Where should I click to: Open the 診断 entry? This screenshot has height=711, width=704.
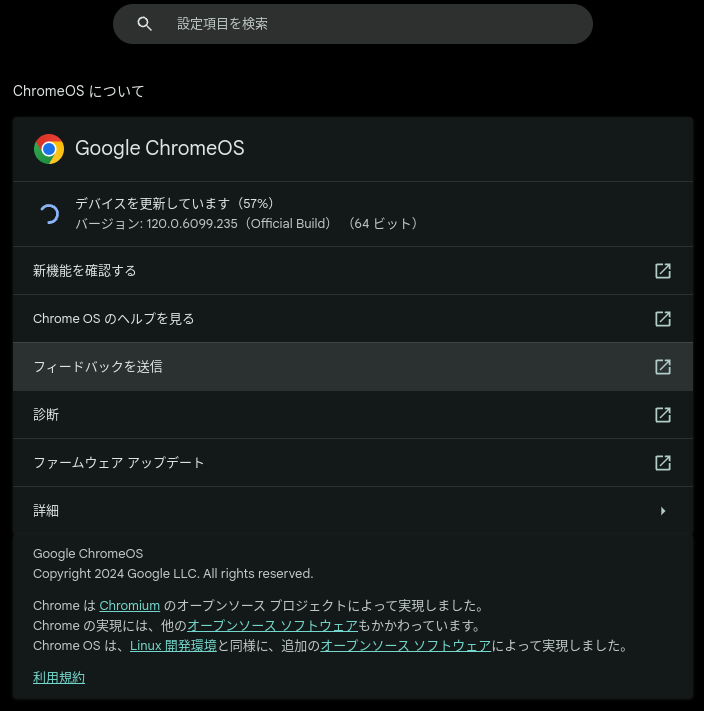[x=353, y=415]
